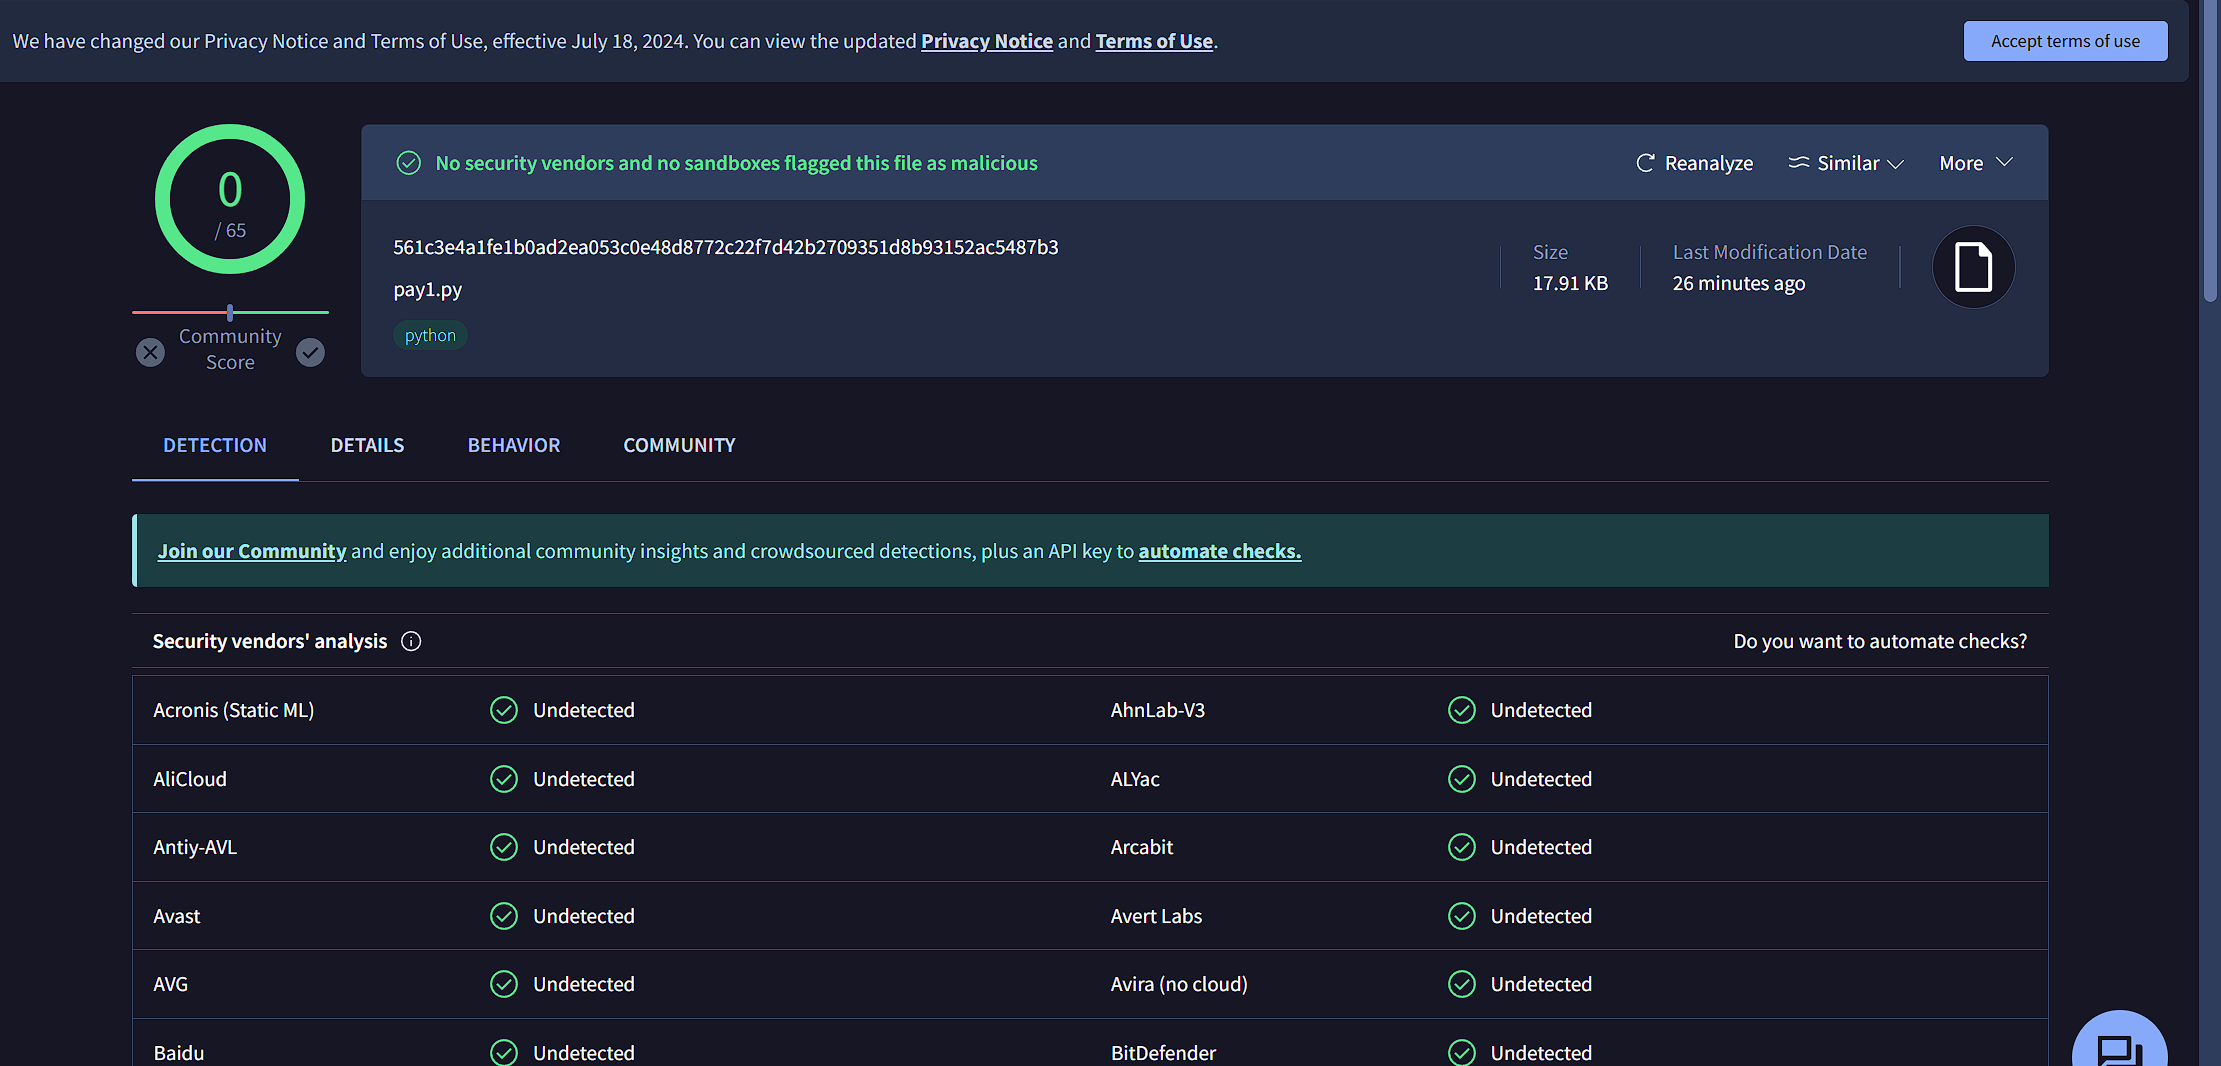Click the green checkmark beside 'No security vendors' message
This screenshot has height=1066, width=2221.
tap(408, 163)
